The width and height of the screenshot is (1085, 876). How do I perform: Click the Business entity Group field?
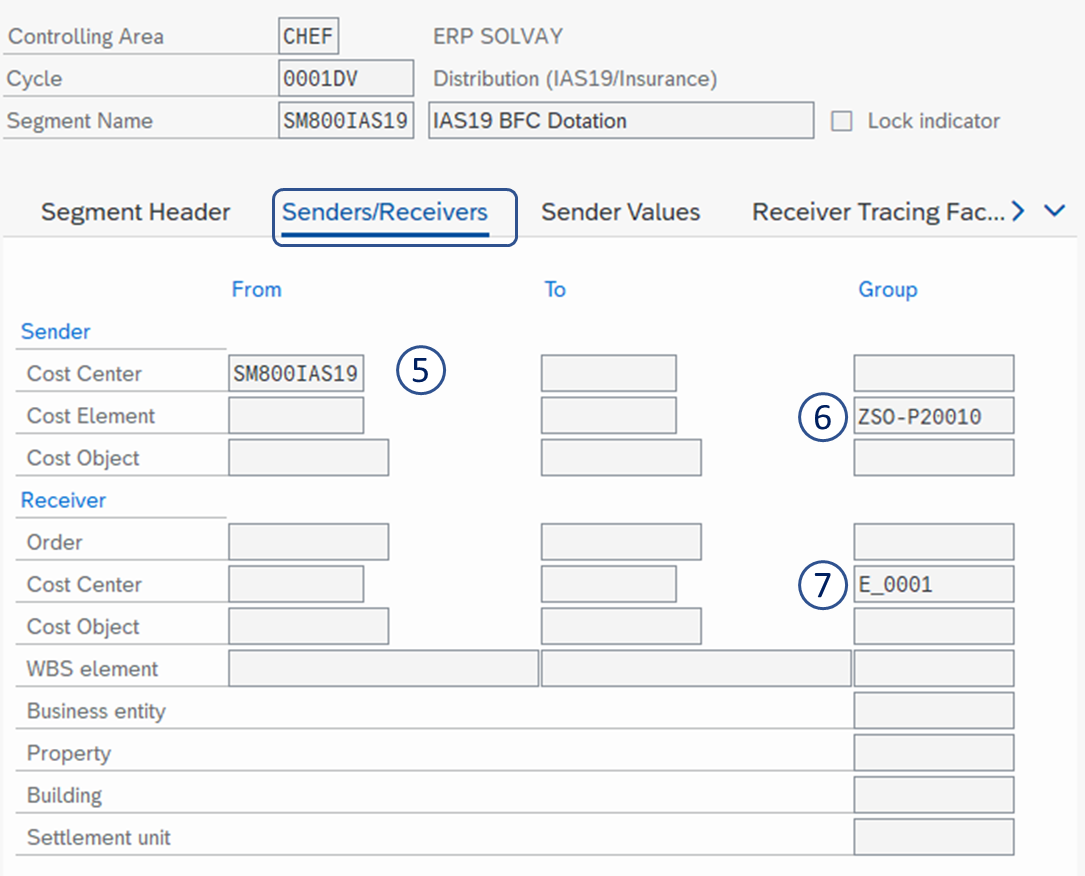tap(933, 711)
